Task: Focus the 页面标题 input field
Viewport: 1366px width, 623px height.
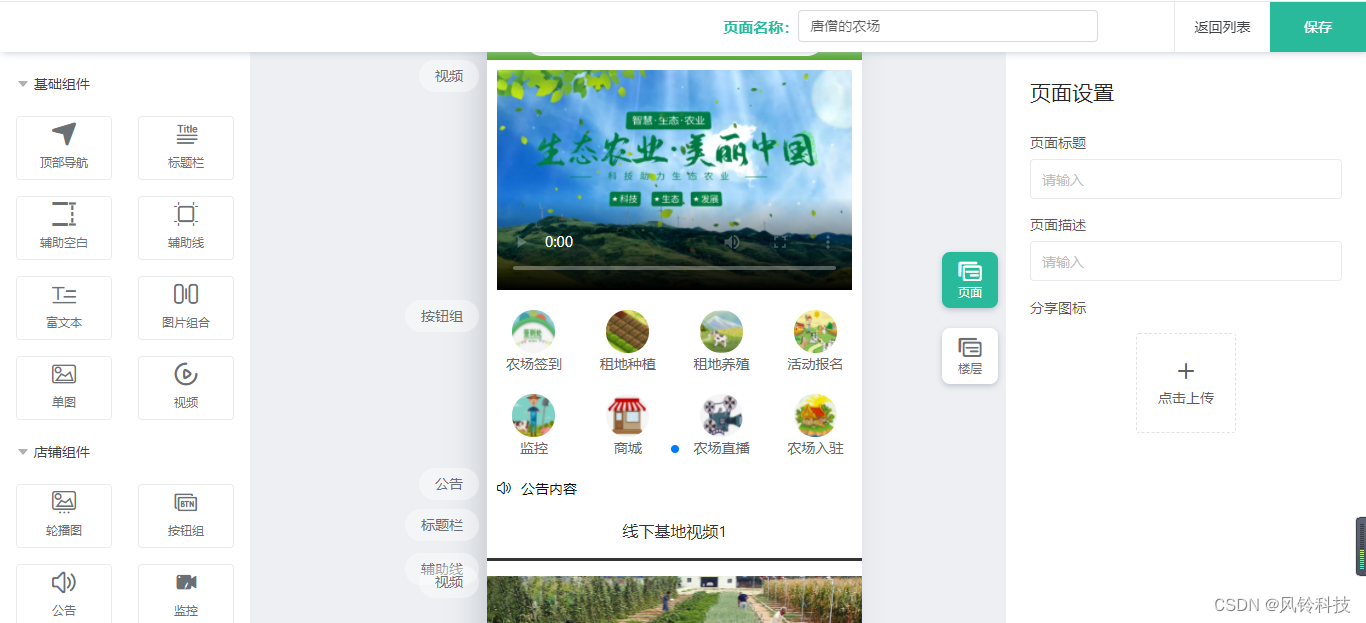Action: tap(1186, 179)
